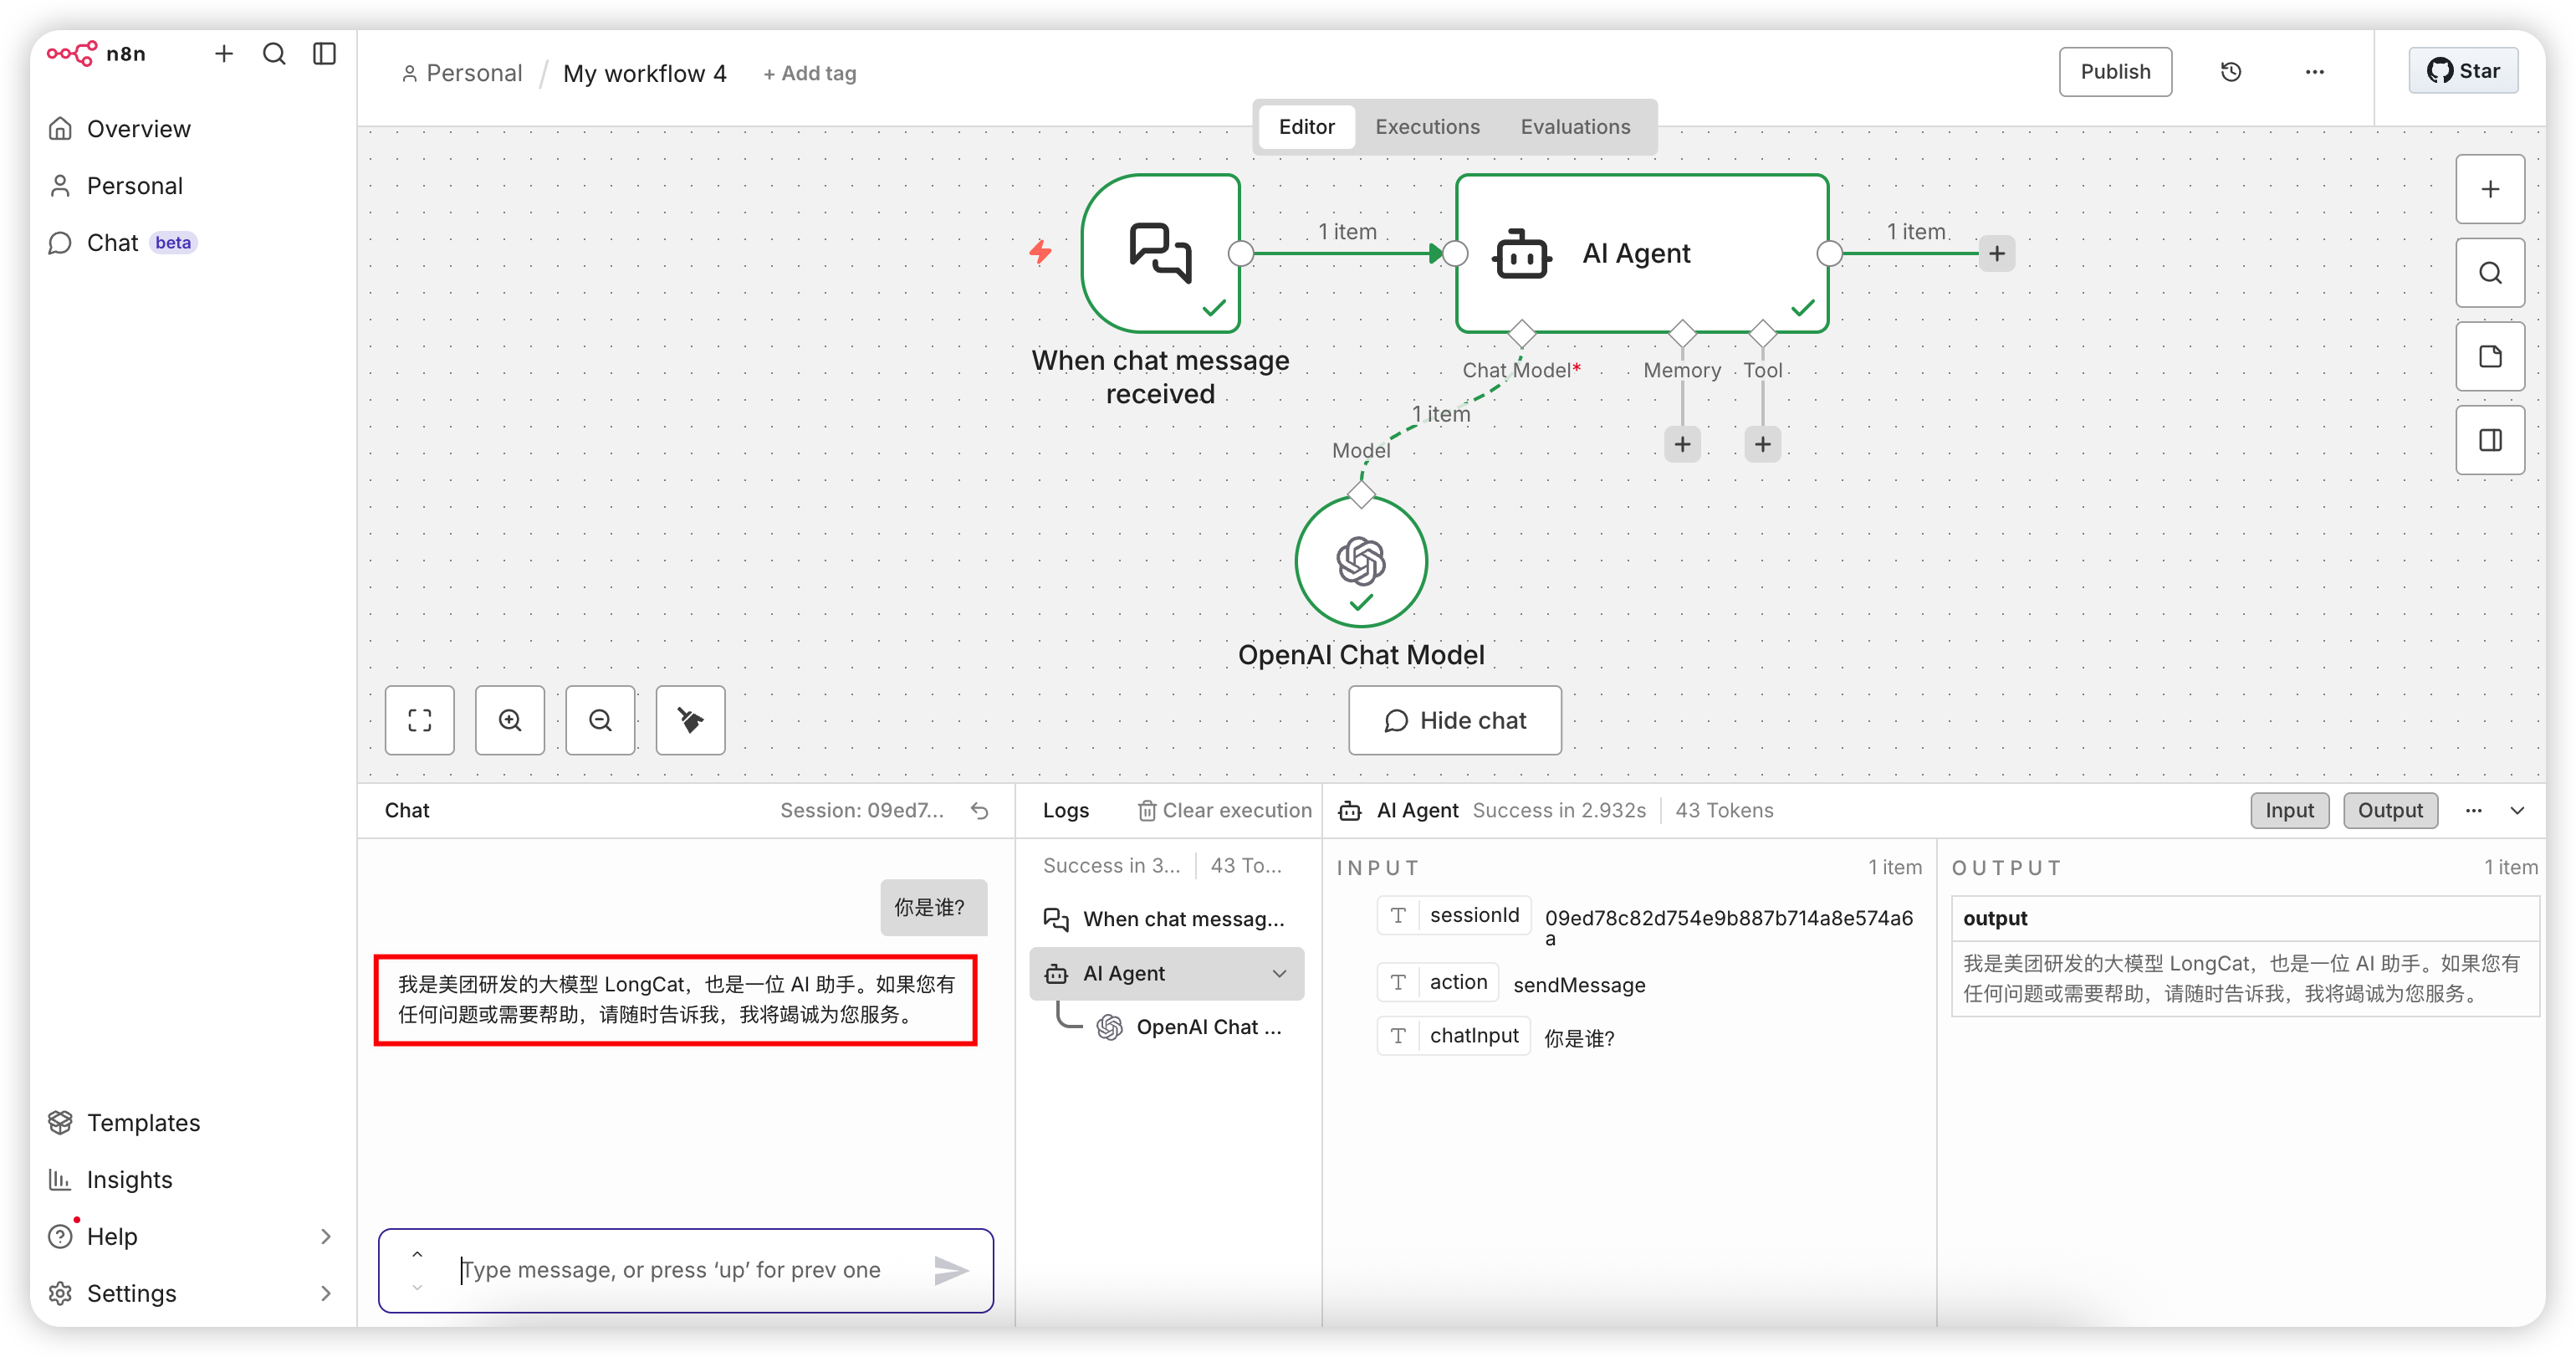Viewport: 2576px width, 1357px height.
Task: Zoom out of the workflow canvas
Action: [x=600, y=720]
